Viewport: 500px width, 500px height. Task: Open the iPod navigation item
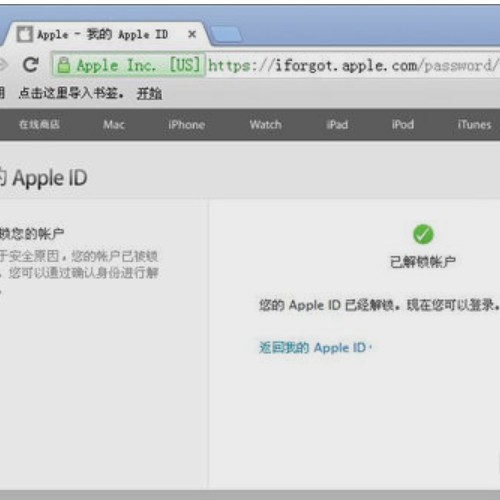point(403,125)
